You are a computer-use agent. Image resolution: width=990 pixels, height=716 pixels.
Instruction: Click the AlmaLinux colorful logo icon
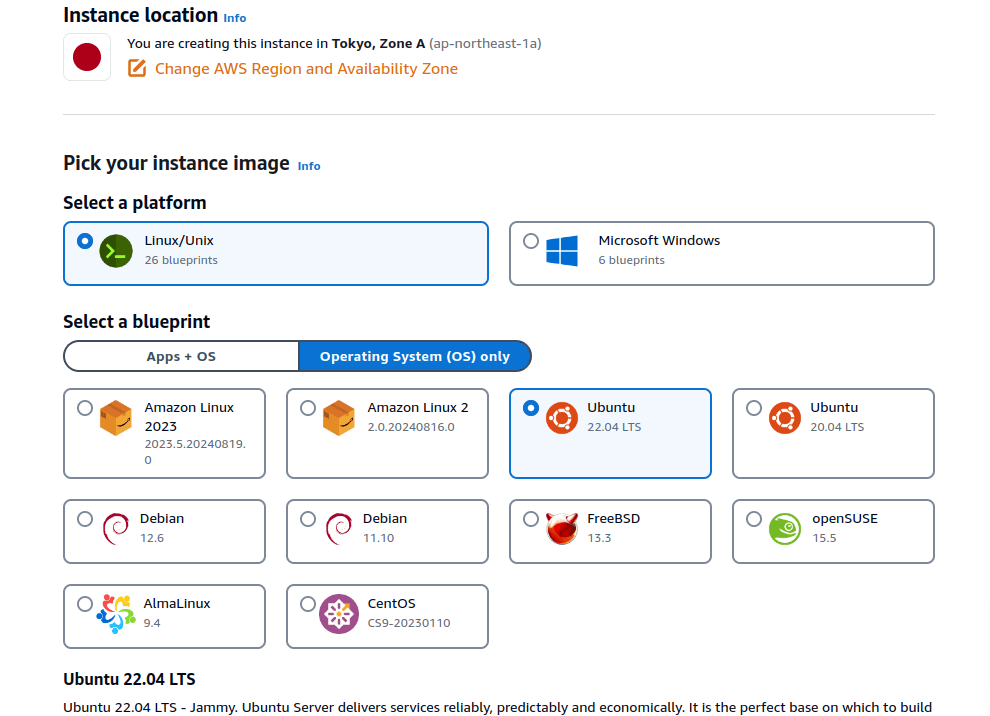coord(116,614)
